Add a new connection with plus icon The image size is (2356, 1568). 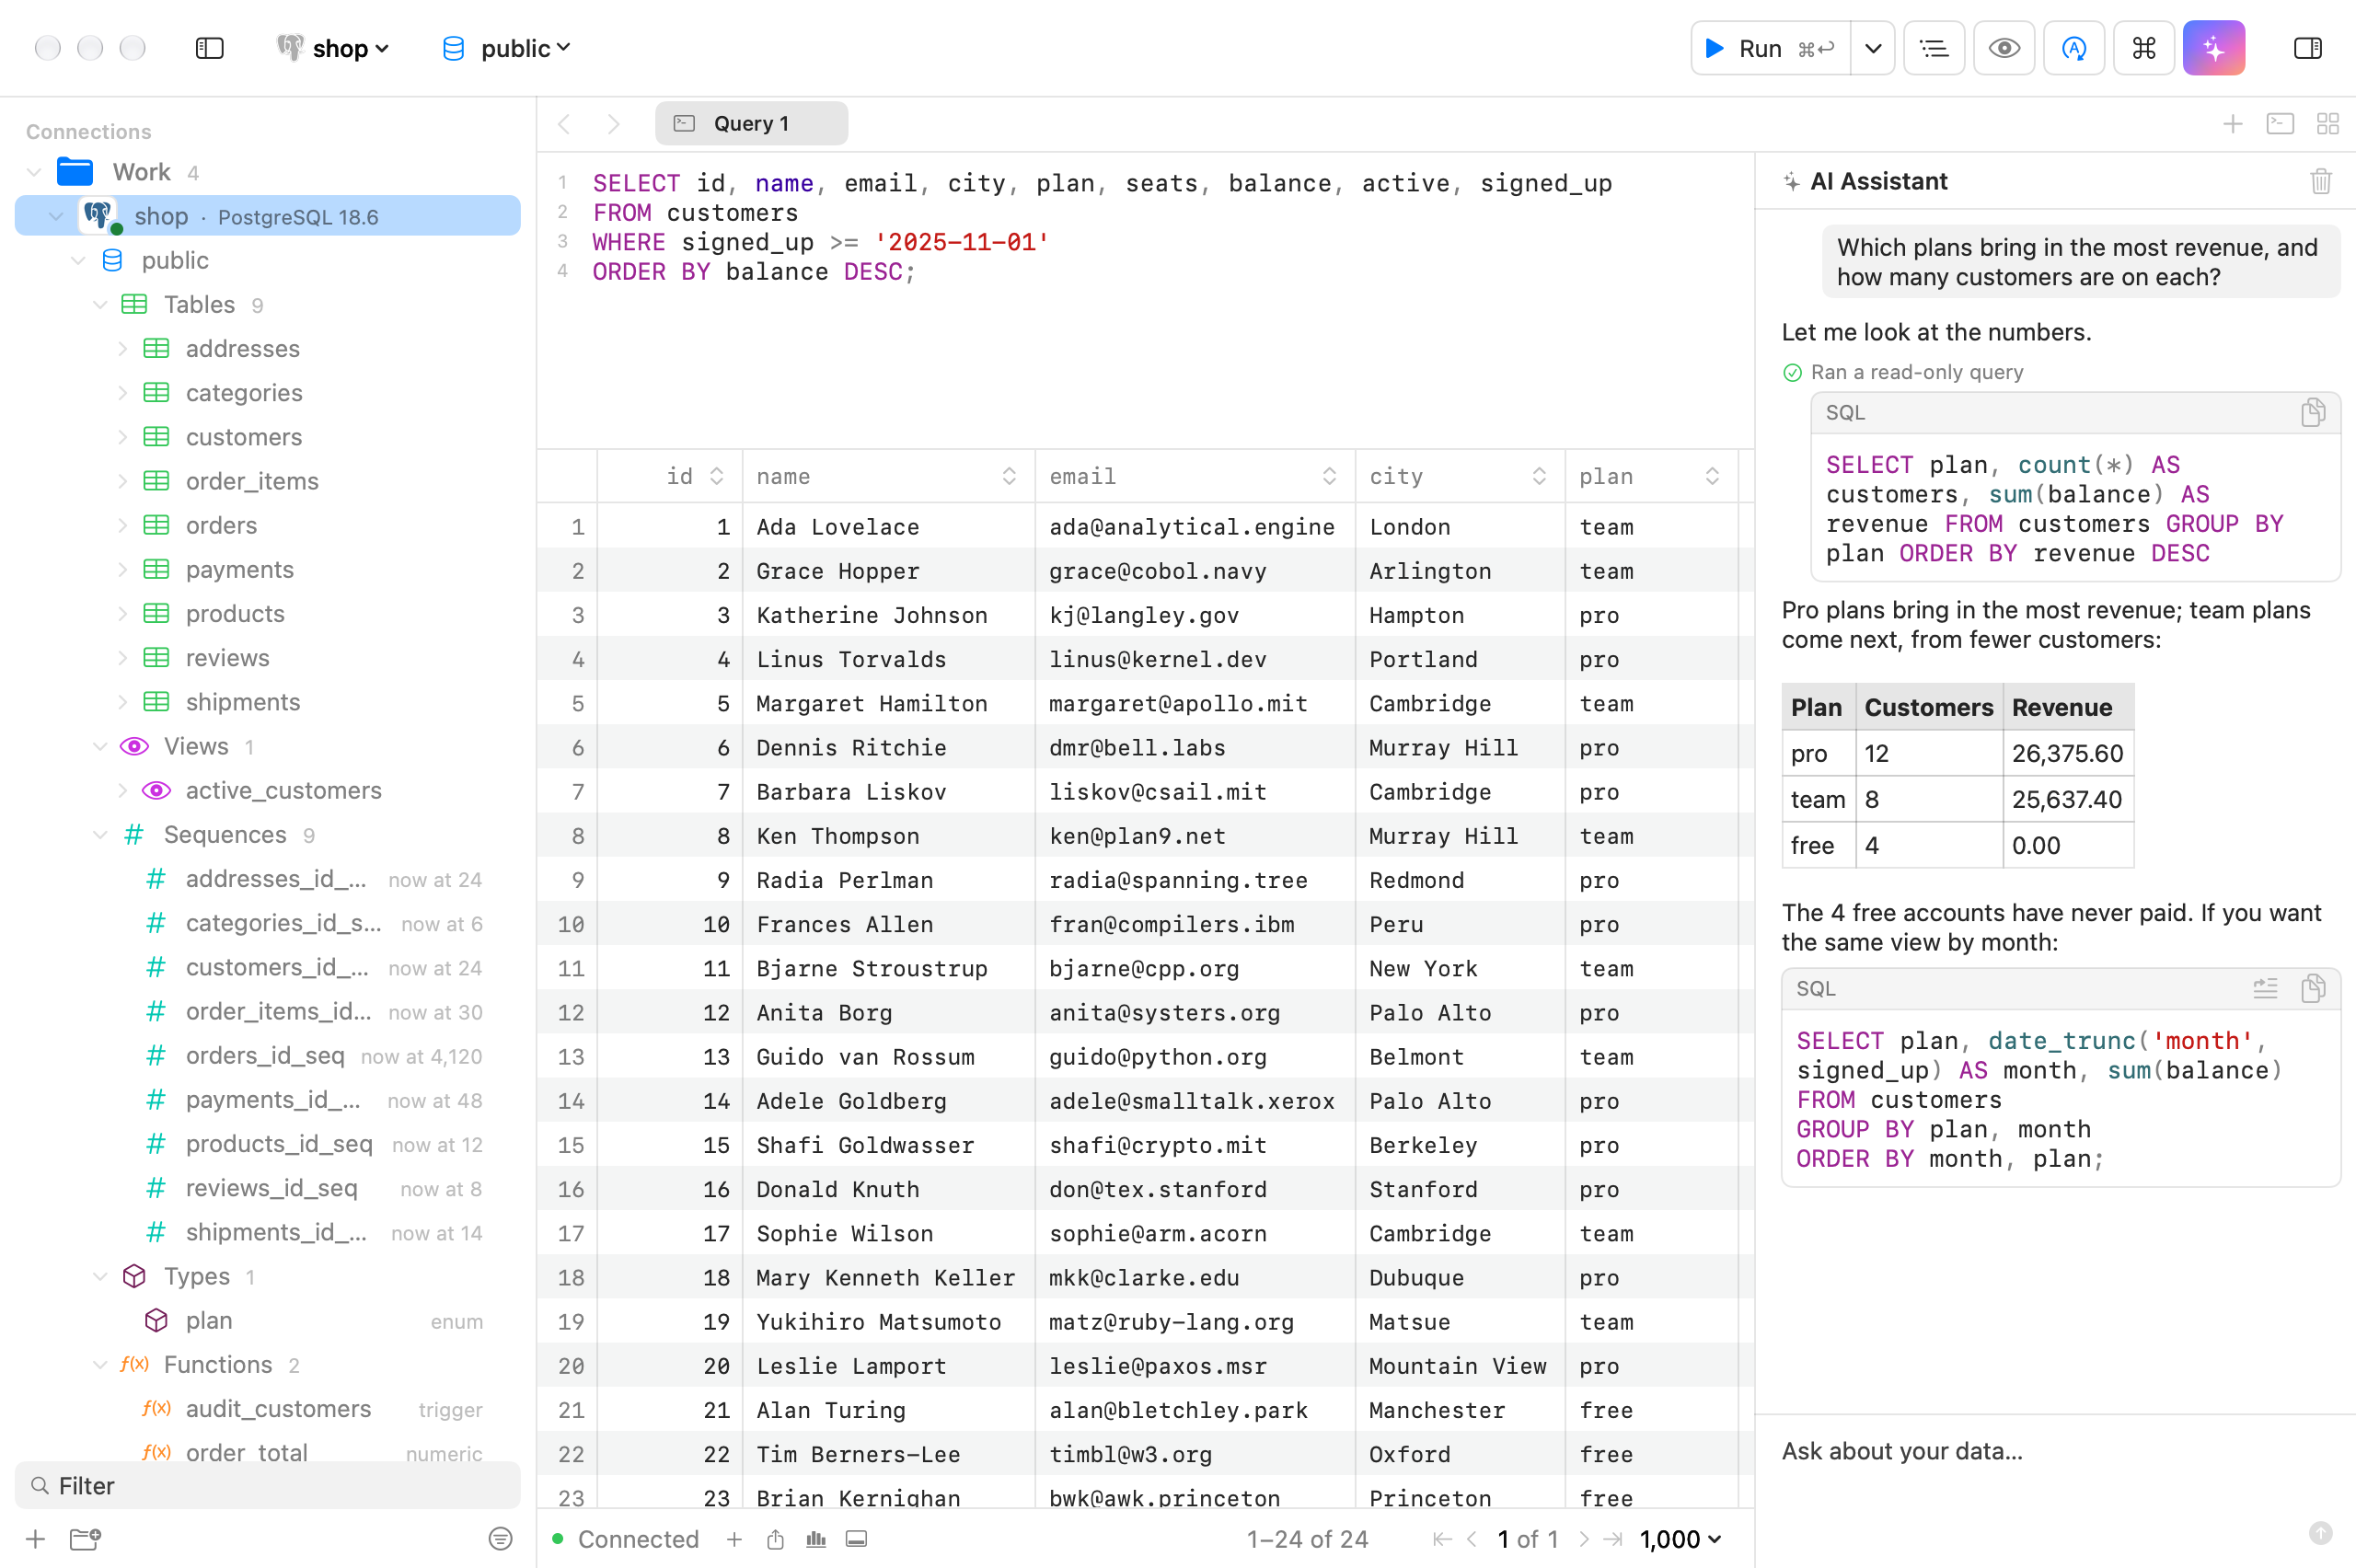click(x=35, y=1538)
